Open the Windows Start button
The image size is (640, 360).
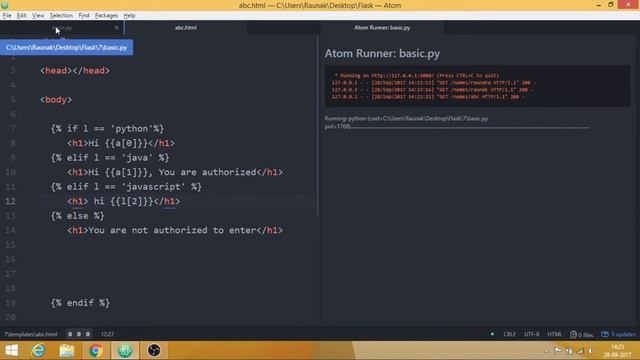[11, 351]
